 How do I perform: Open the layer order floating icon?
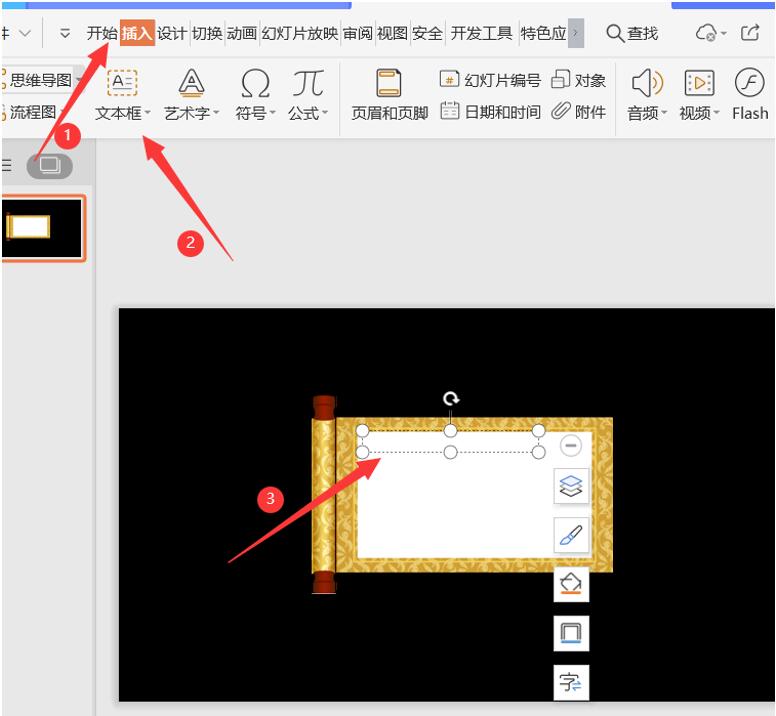click(571, 486)
